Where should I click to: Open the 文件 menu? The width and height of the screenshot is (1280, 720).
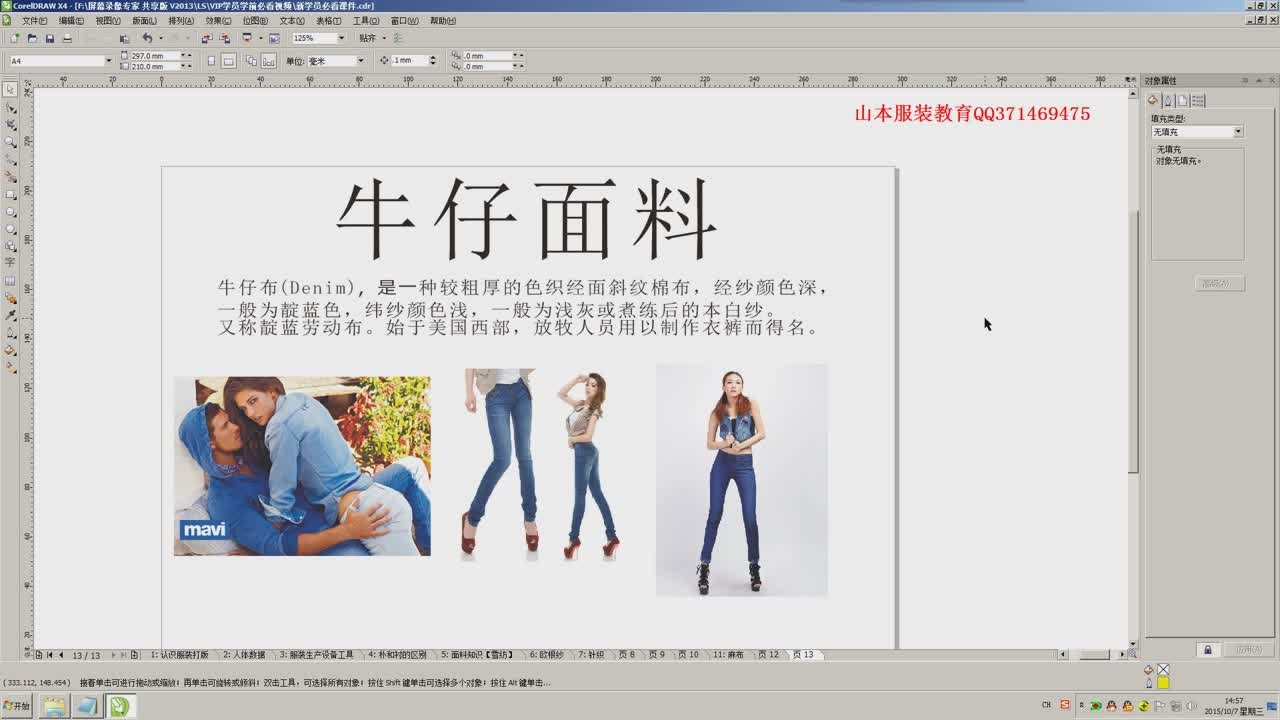tap(34, 20)
